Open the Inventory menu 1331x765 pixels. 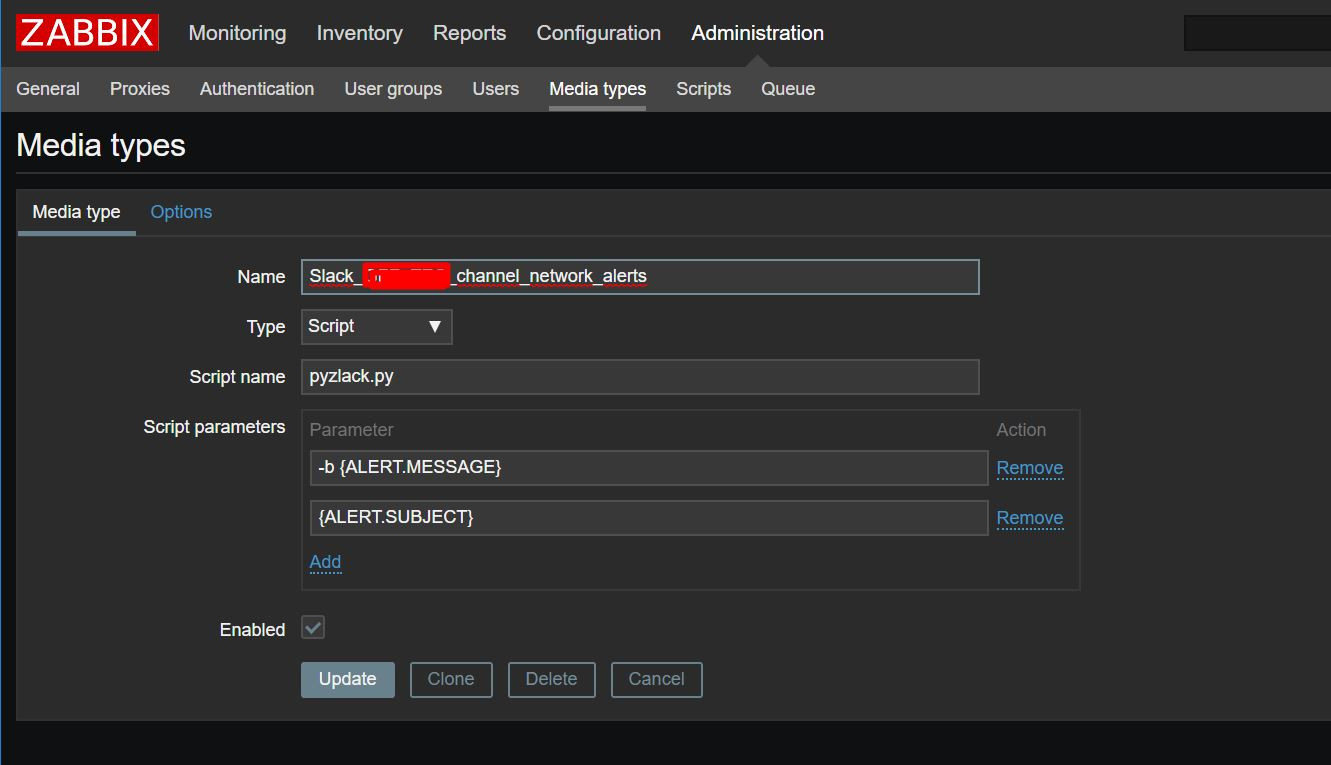(359, 33)
